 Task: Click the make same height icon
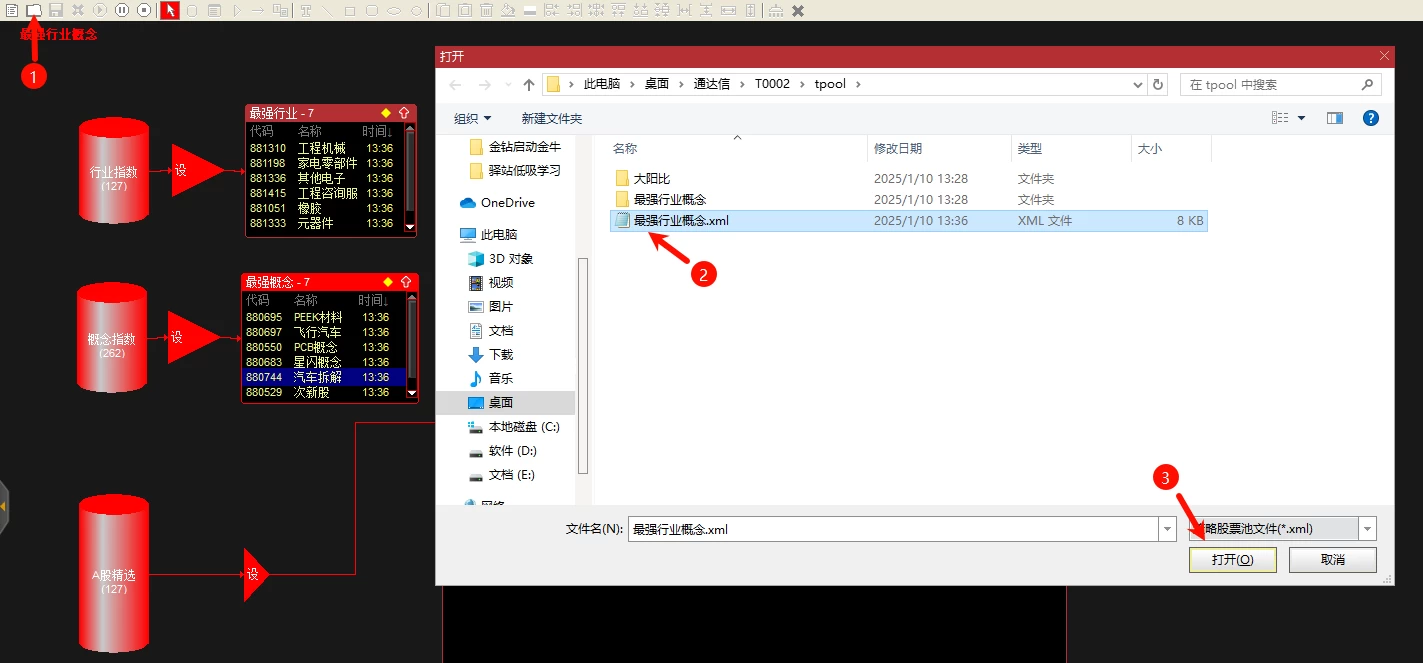pos(750,10)
